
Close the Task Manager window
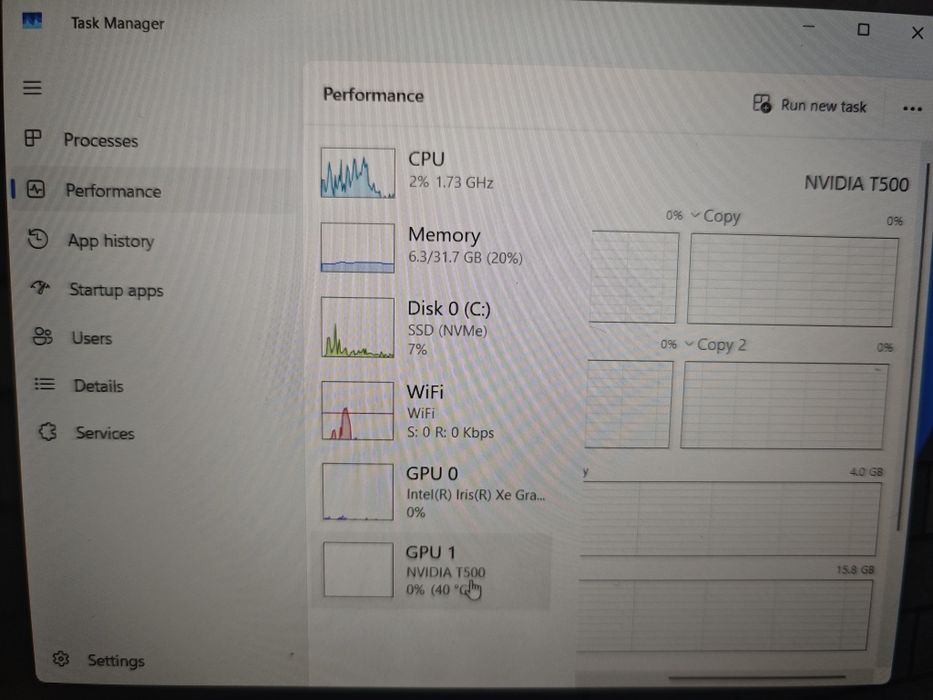pos(917,33)
